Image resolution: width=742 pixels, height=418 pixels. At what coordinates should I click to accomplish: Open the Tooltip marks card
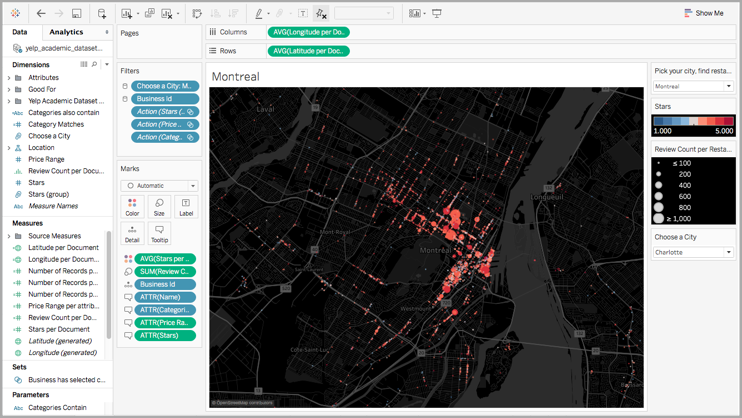pos(159,233)
